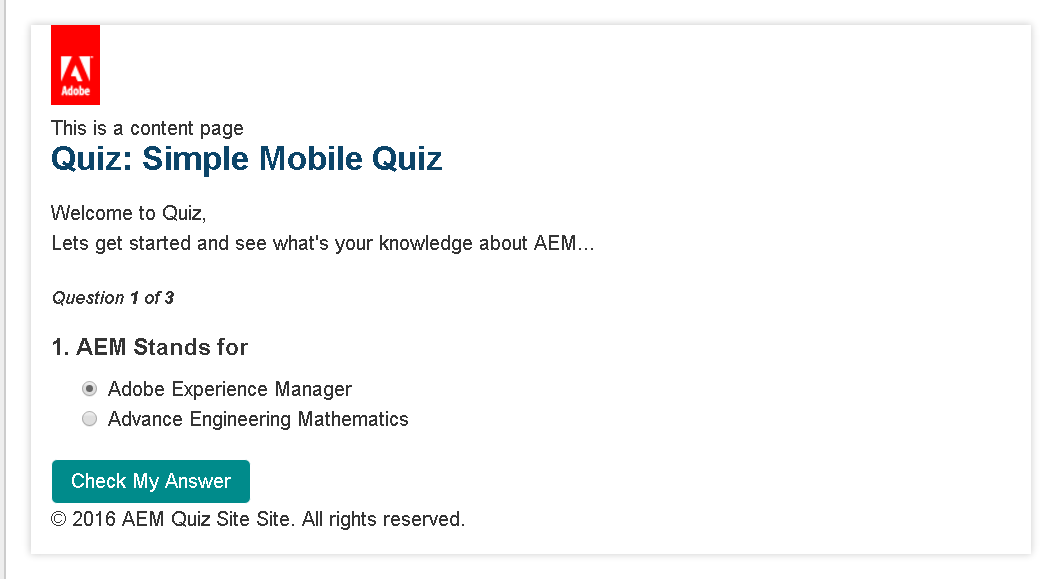The height and width of the screenshot is (579, 1056).
Task: Click the bold total questions number 3
Action: [169, 298]
